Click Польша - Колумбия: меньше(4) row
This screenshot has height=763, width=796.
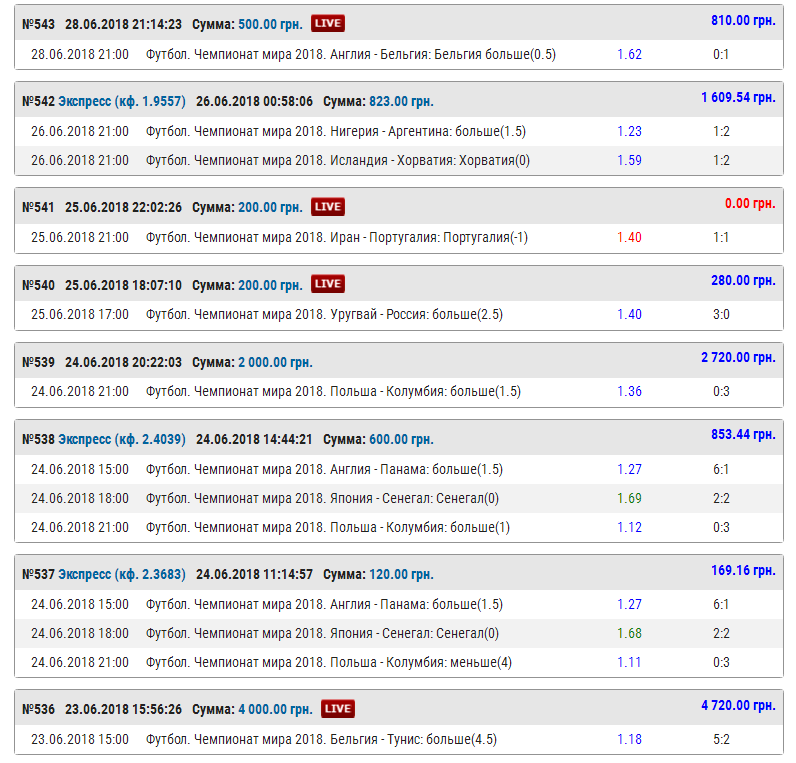399,662
